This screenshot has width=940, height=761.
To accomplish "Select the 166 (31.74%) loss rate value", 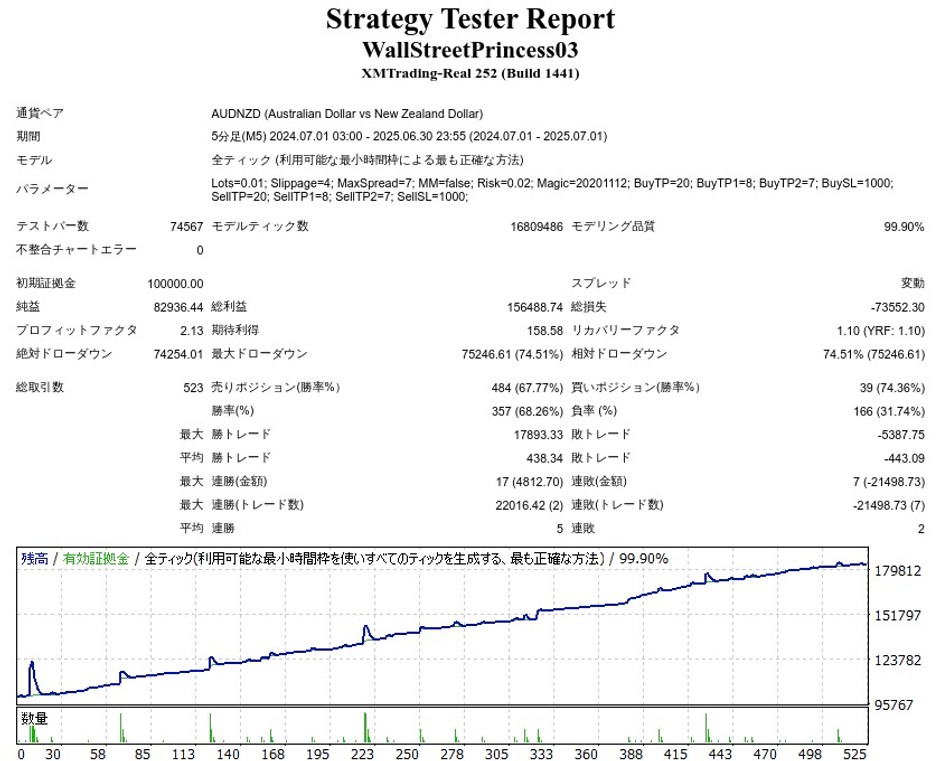I will 889,411.
